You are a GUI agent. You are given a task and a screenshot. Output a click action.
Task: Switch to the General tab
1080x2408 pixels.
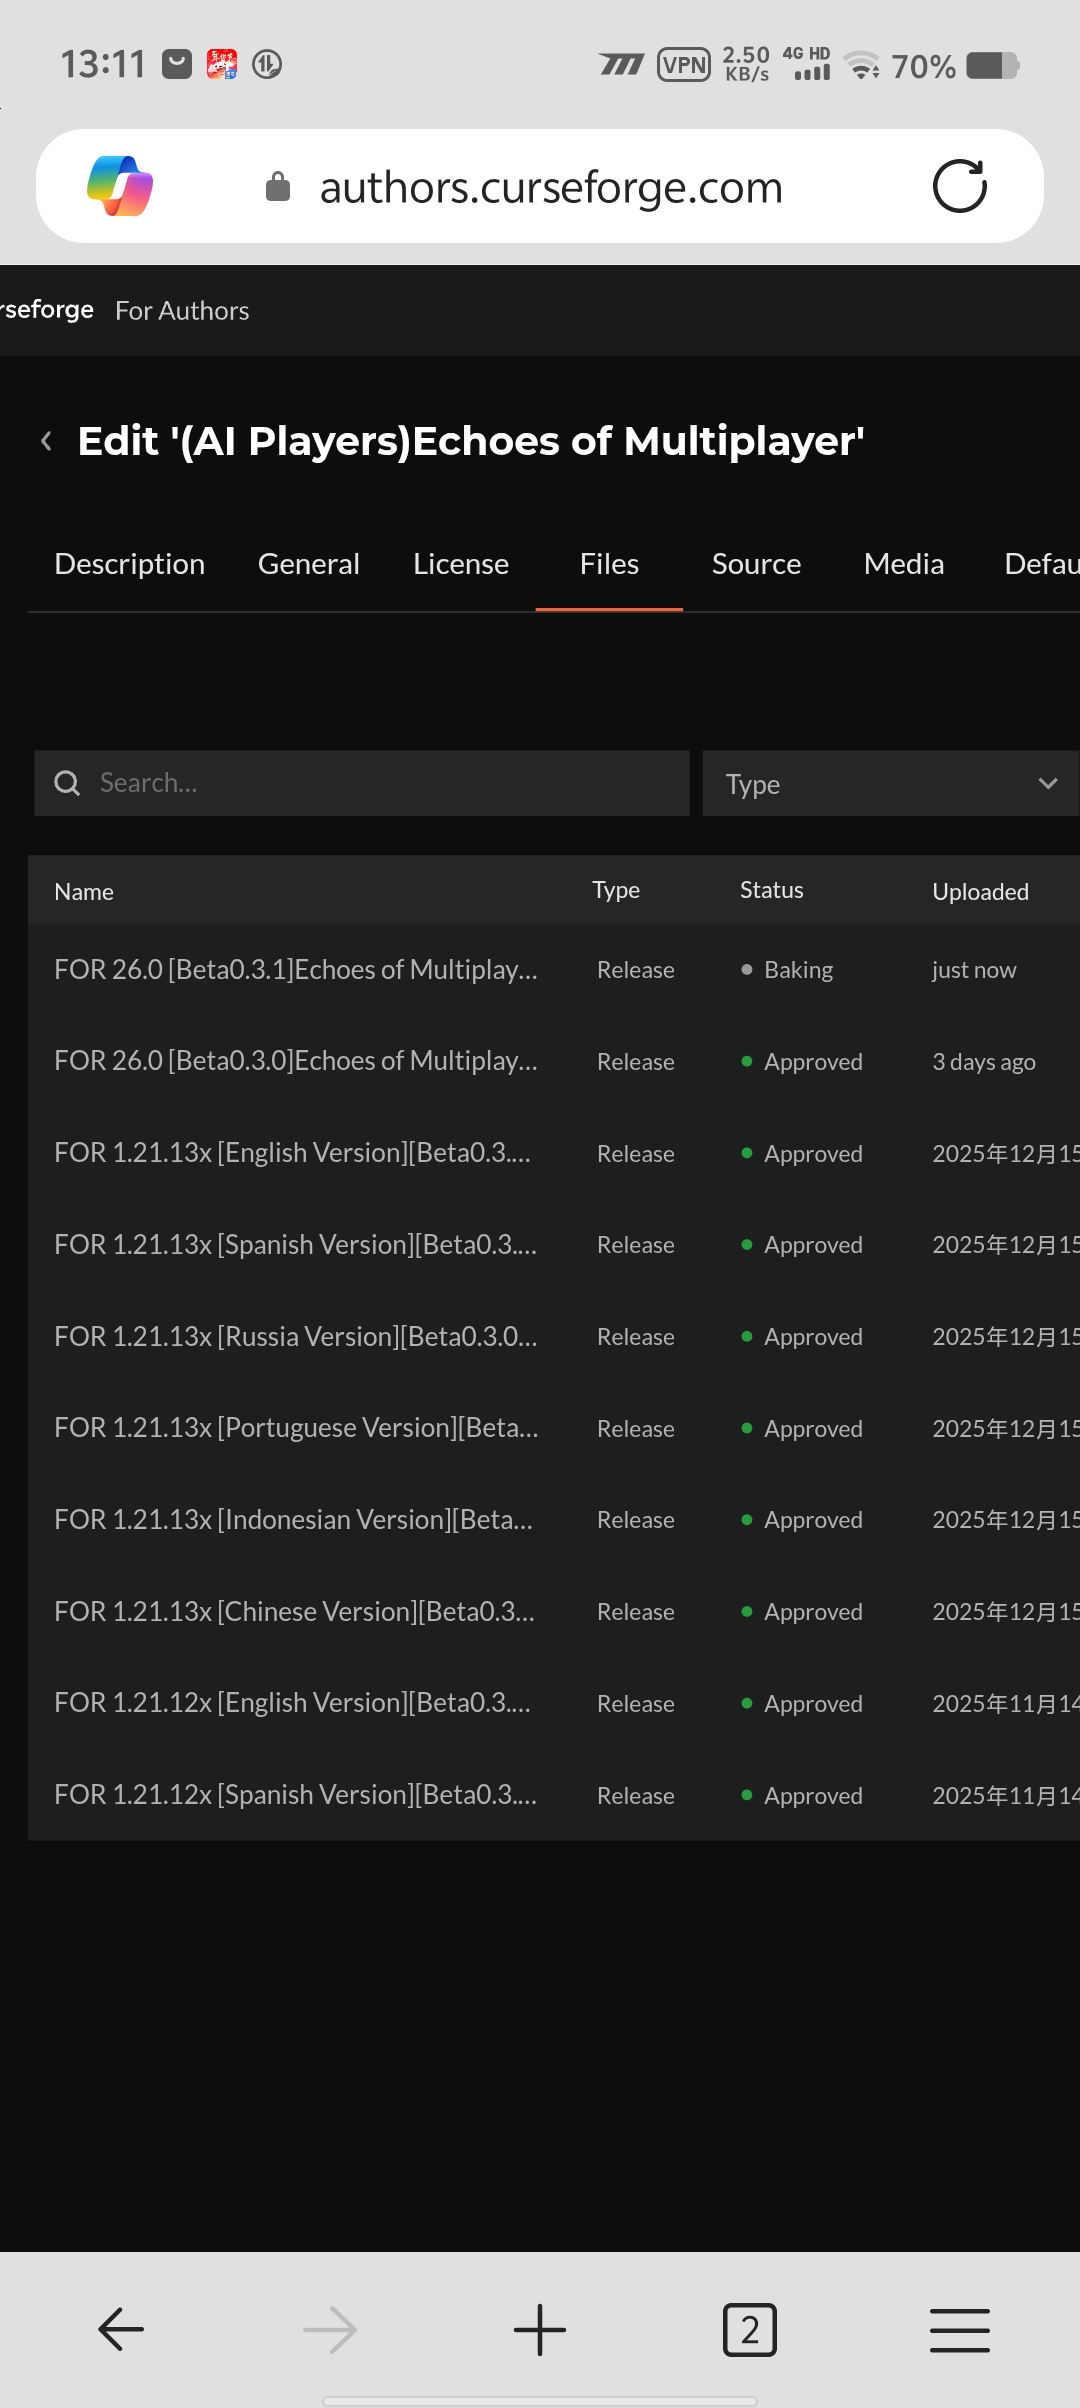point(309,564)
